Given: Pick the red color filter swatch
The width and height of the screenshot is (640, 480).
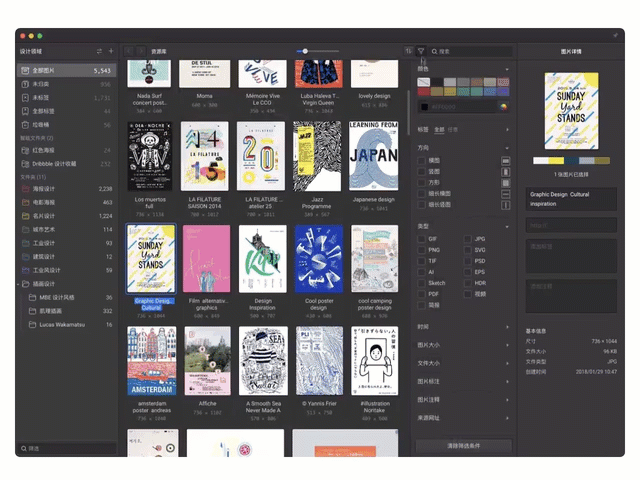Looking at the screenshot, I should click(424, 91).
